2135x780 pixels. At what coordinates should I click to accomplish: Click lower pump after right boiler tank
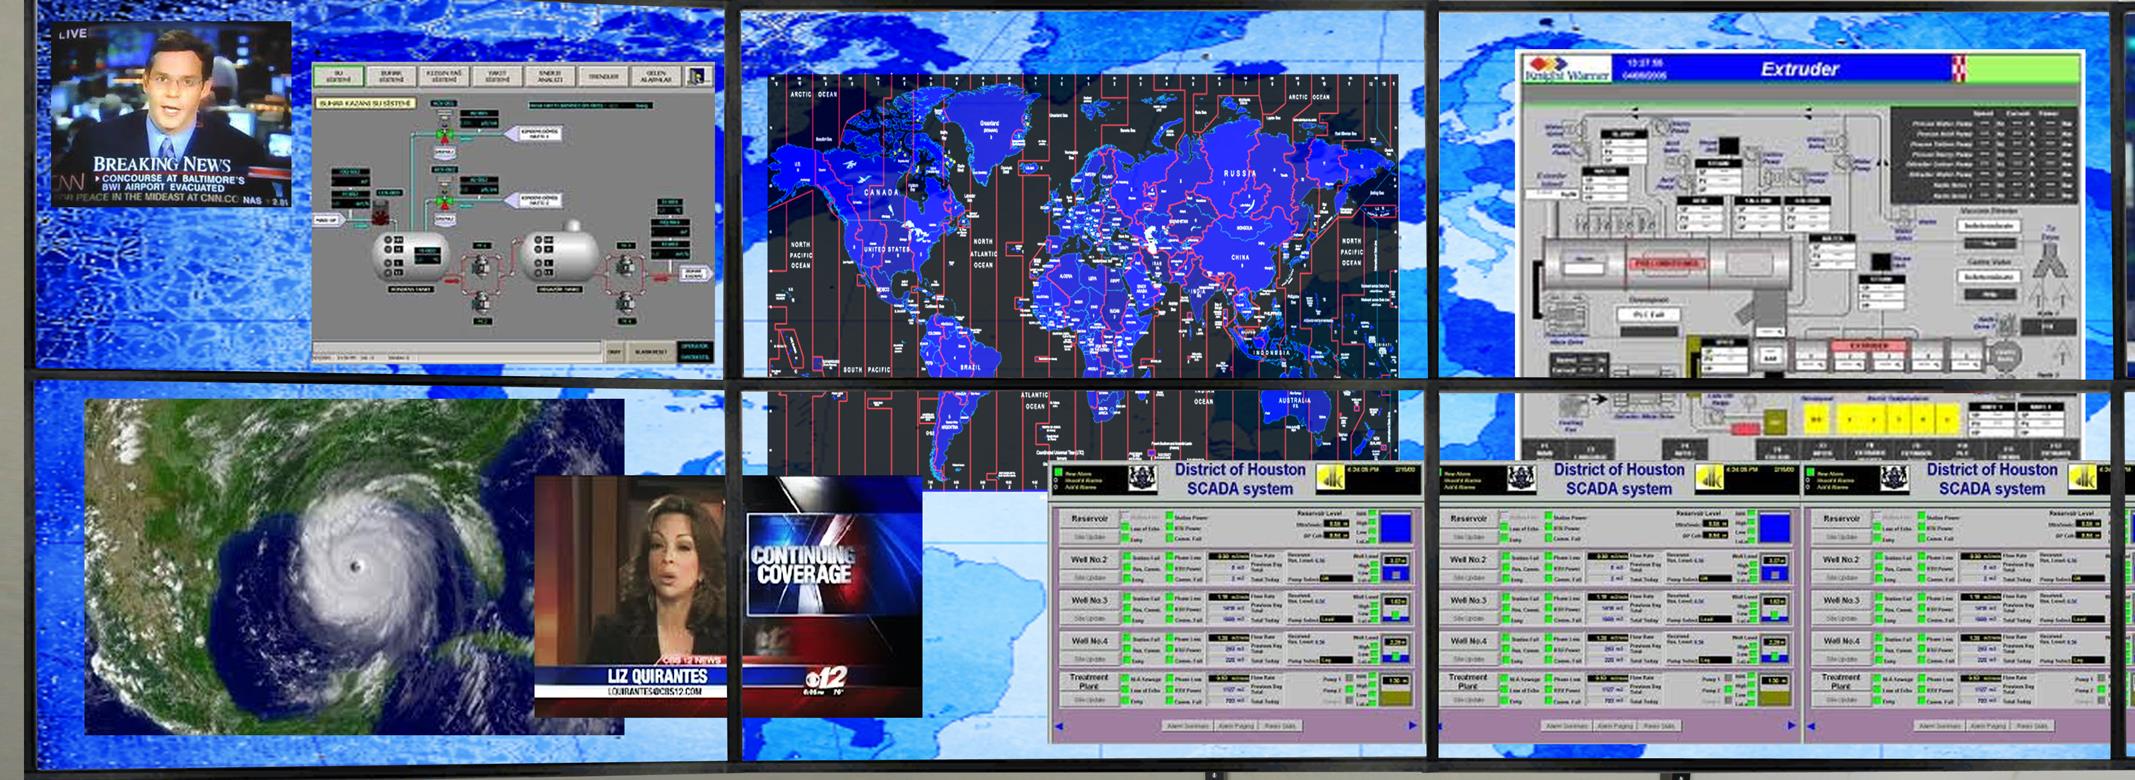coord(626,302)
